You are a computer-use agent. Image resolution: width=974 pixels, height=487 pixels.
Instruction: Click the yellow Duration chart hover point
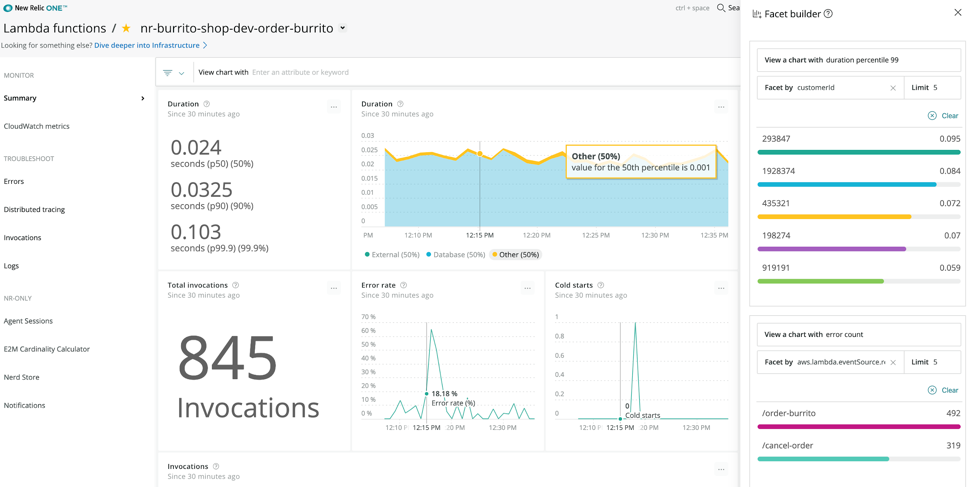coord(480,153)
